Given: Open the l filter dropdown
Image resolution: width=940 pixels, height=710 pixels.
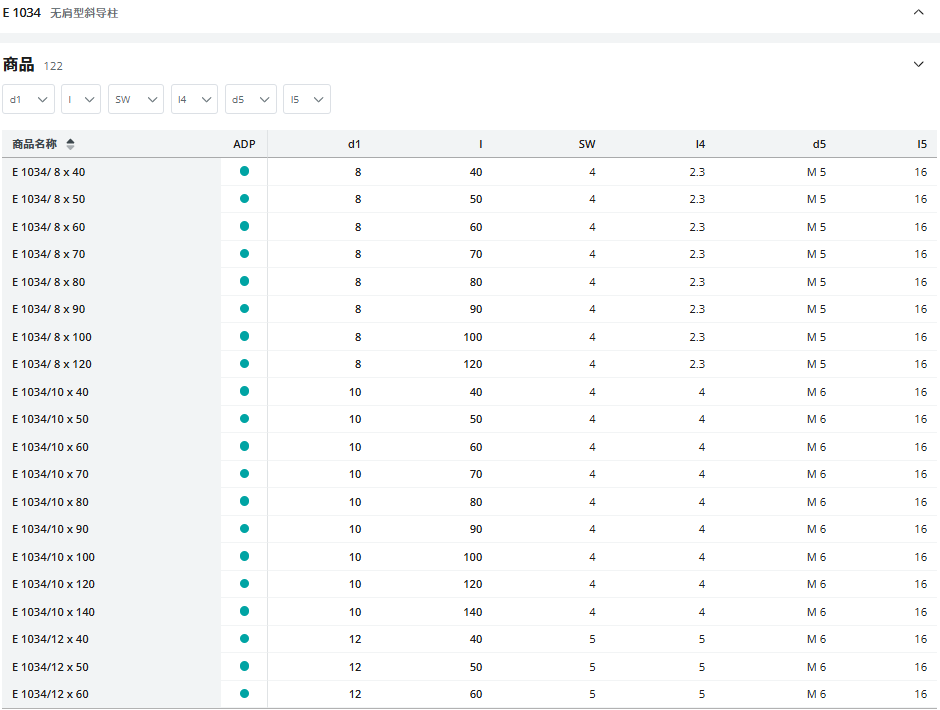Looking at the screenshot, I should tap(80, 99).
